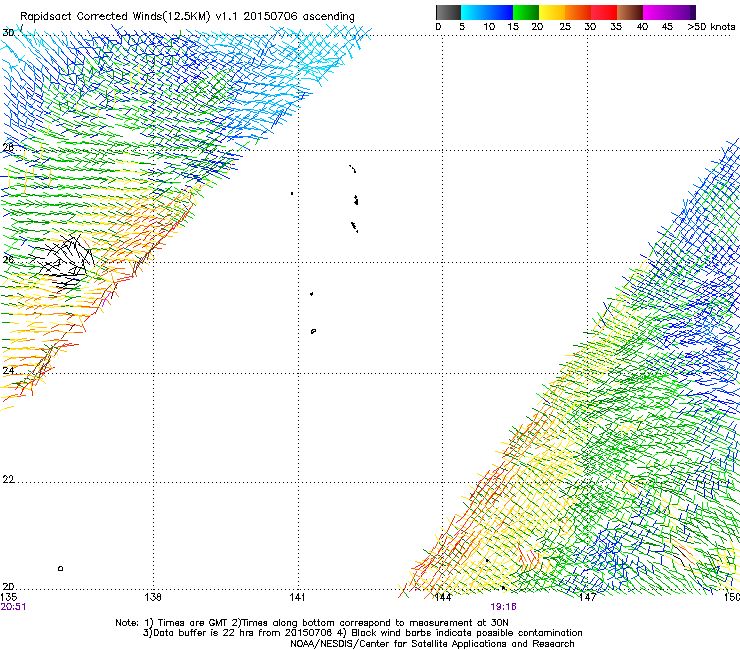Image resolution: width=740 pixels, height=650 pixels.
Task: Click the longitude axis label "138"
Action: click(x=153, y=597)
